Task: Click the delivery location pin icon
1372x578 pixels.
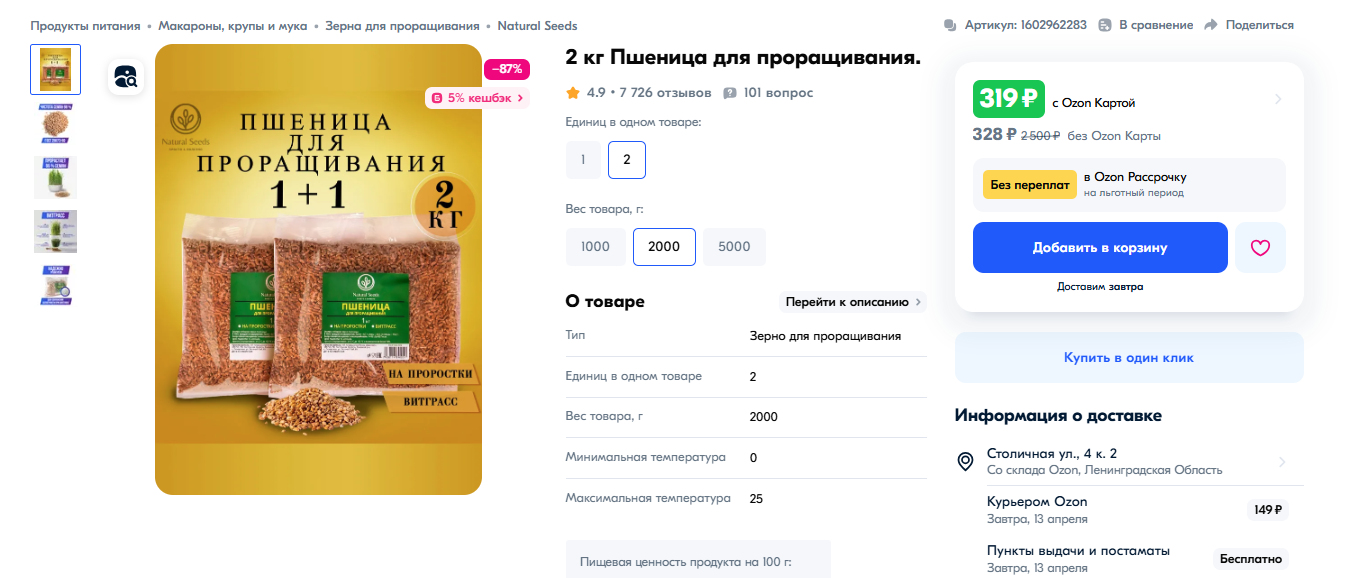Action: click(x=965, y=461)
